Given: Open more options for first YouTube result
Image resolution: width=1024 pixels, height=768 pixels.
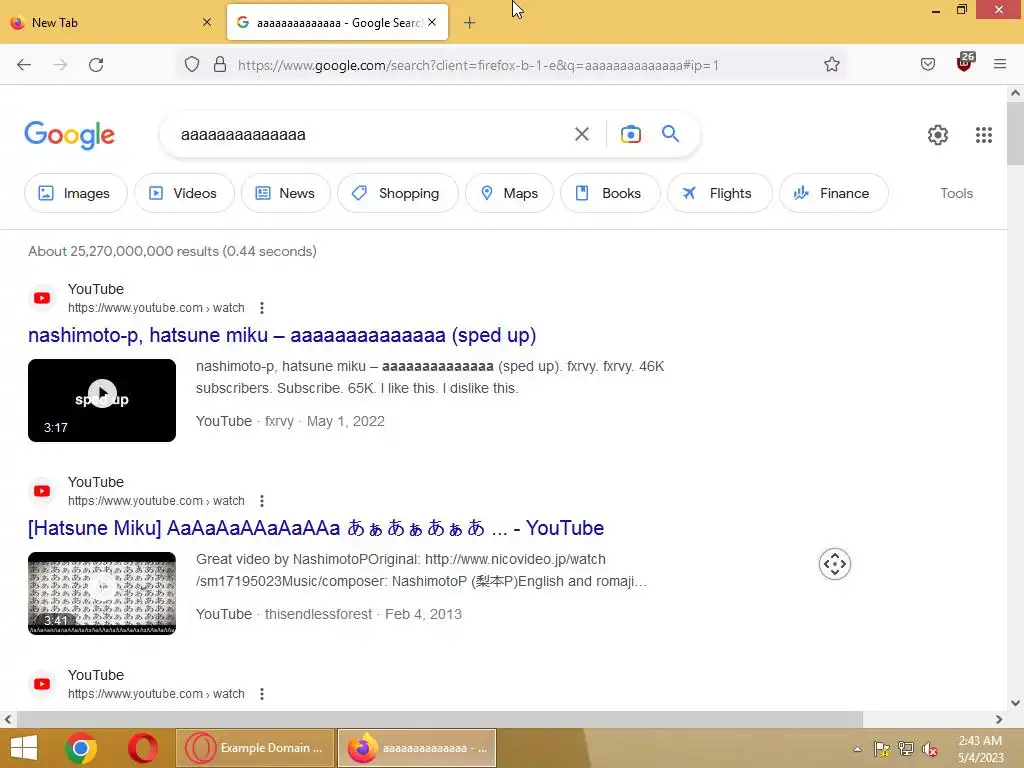Looking at the screenshot, I should [x=262, y=308].
